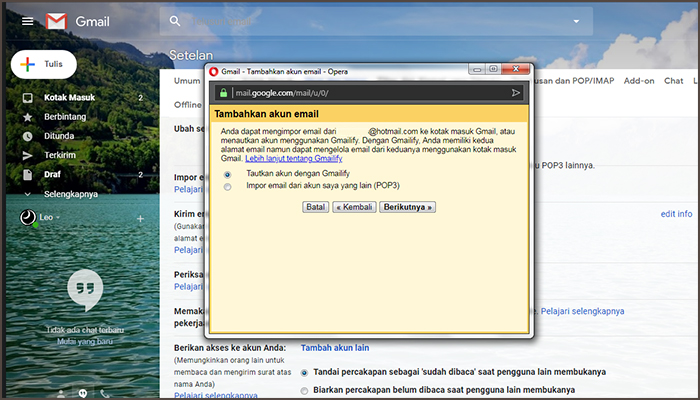Click the send arrow in popup address bar

point(516,92)
